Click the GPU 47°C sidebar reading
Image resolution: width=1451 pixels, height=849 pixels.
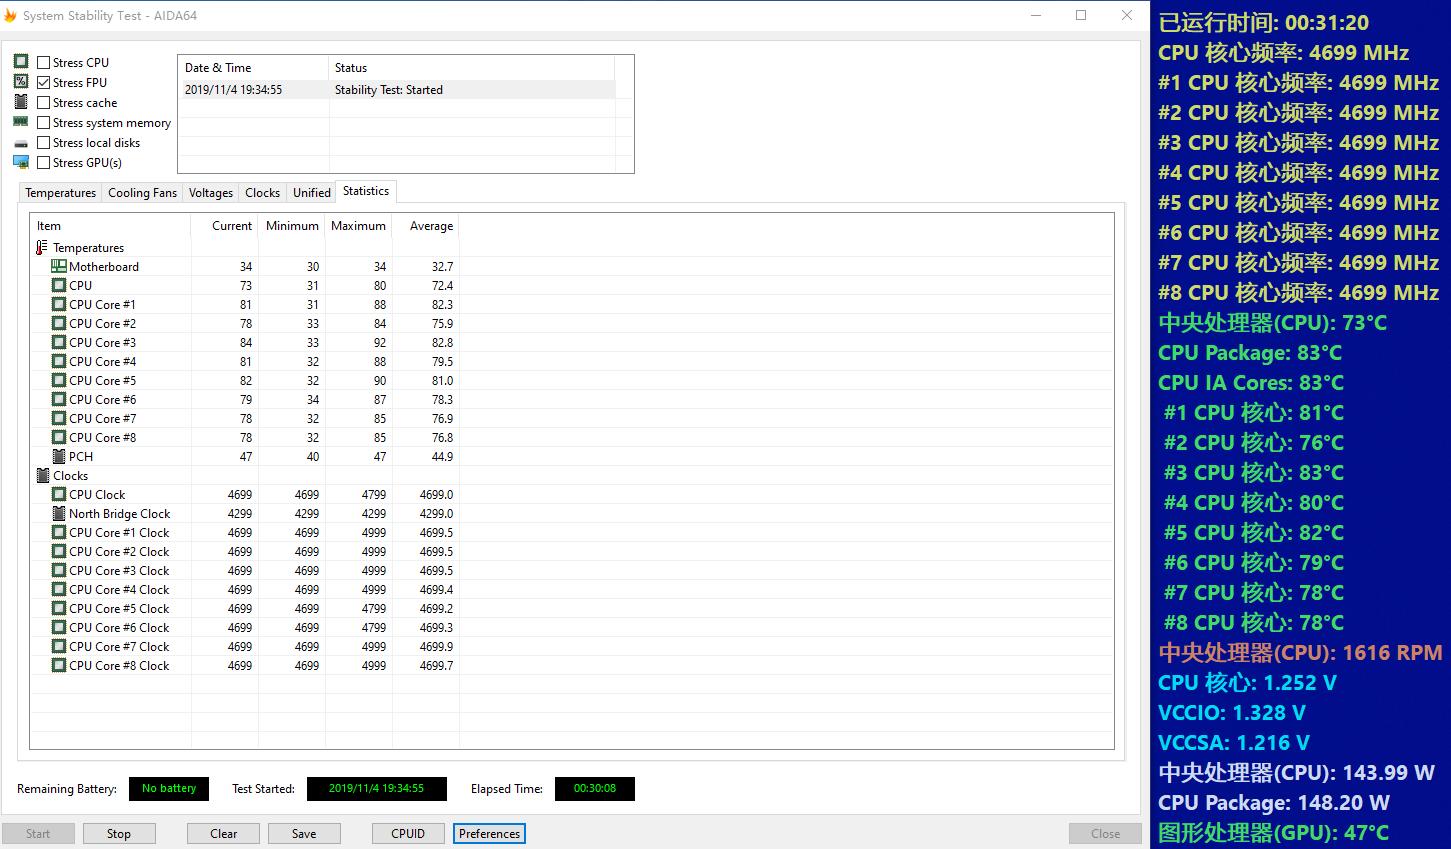click(x=1274, y=833)
